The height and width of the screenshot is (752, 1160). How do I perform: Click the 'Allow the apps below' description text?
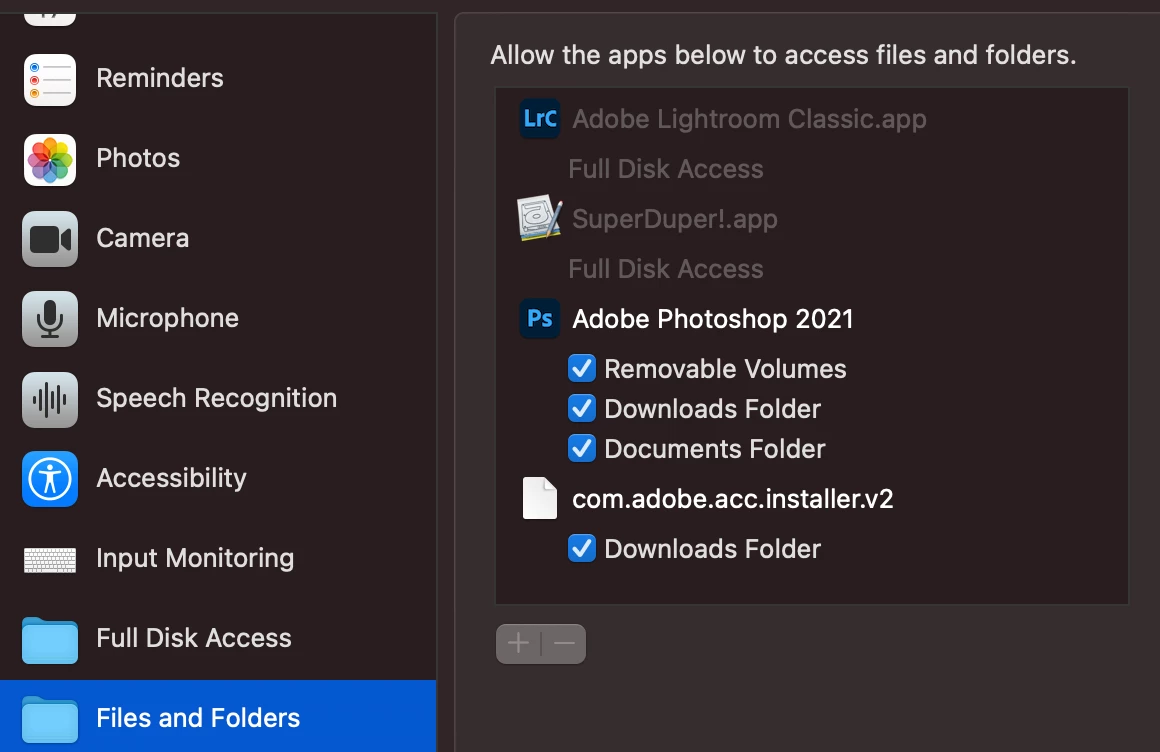tap(783, 55)
